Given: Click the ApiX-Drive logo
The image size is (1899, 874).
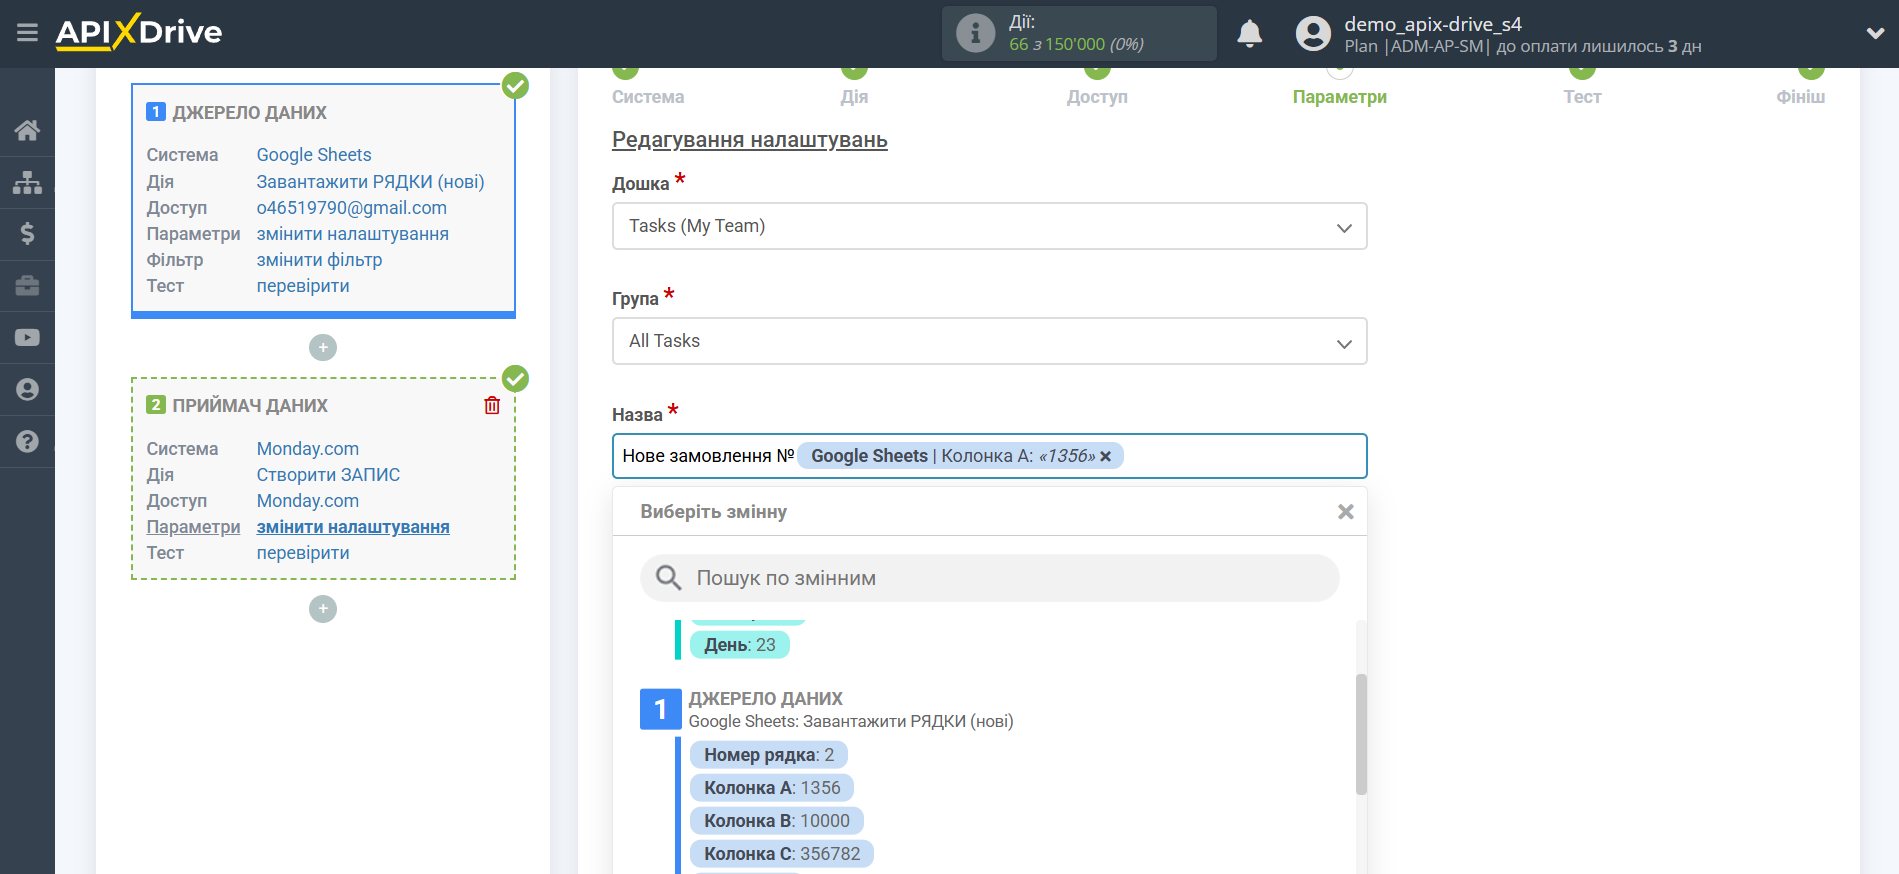Looking at the screenshot, I should (139, 32).
